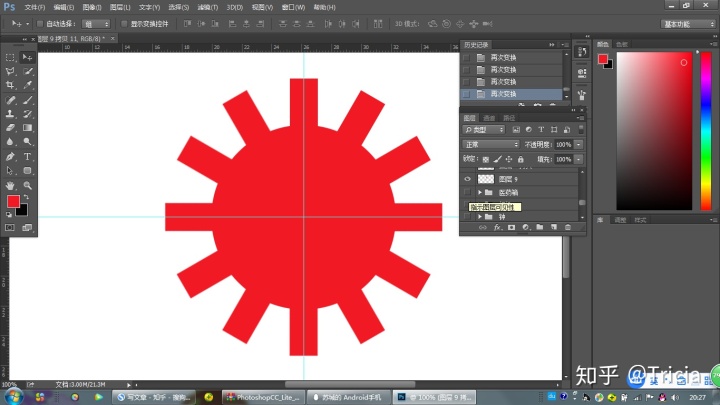720x405 pixels.
Task: Open the 类型 layer filter dropdown
Action: 484,130
